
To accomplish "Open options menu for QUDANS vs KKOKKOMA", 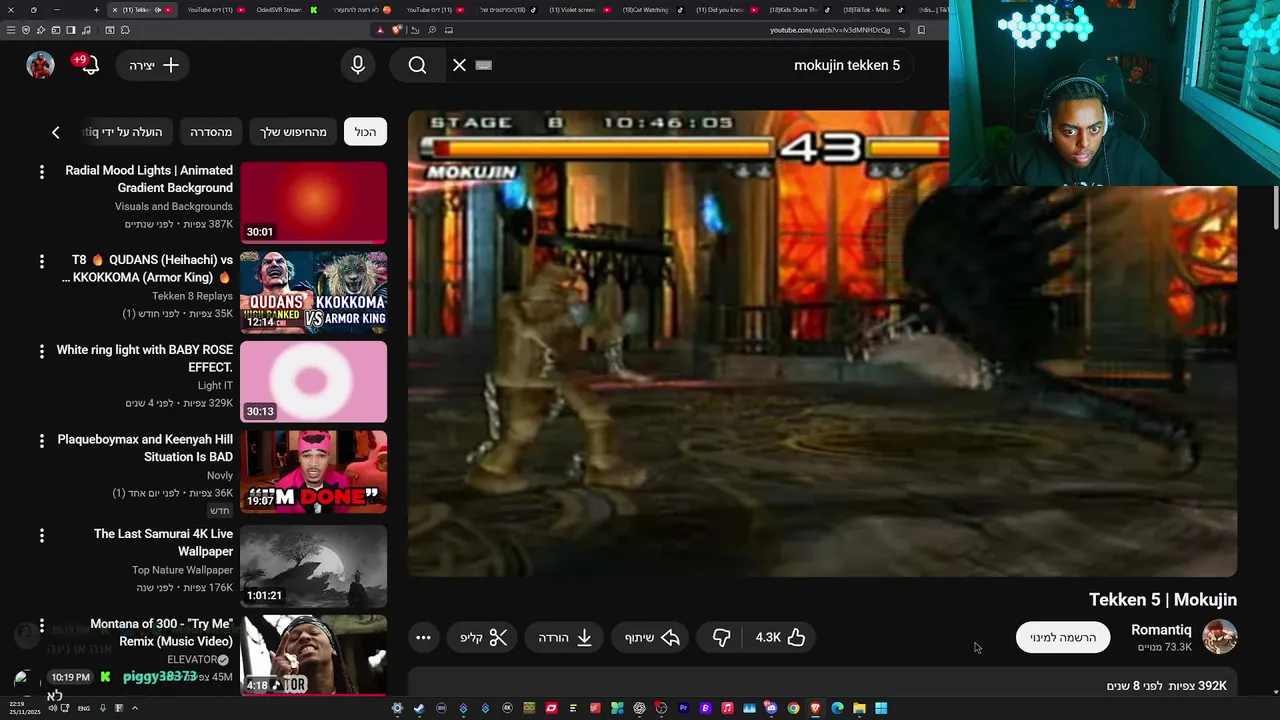I will coord(41,261).
